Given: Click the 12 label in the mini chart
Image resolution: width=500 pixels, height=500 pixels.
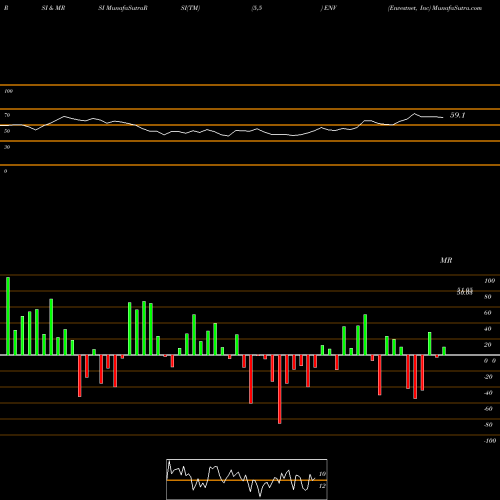Looking at the screenshot, I should pyautogui.click(x=322, y=486).
